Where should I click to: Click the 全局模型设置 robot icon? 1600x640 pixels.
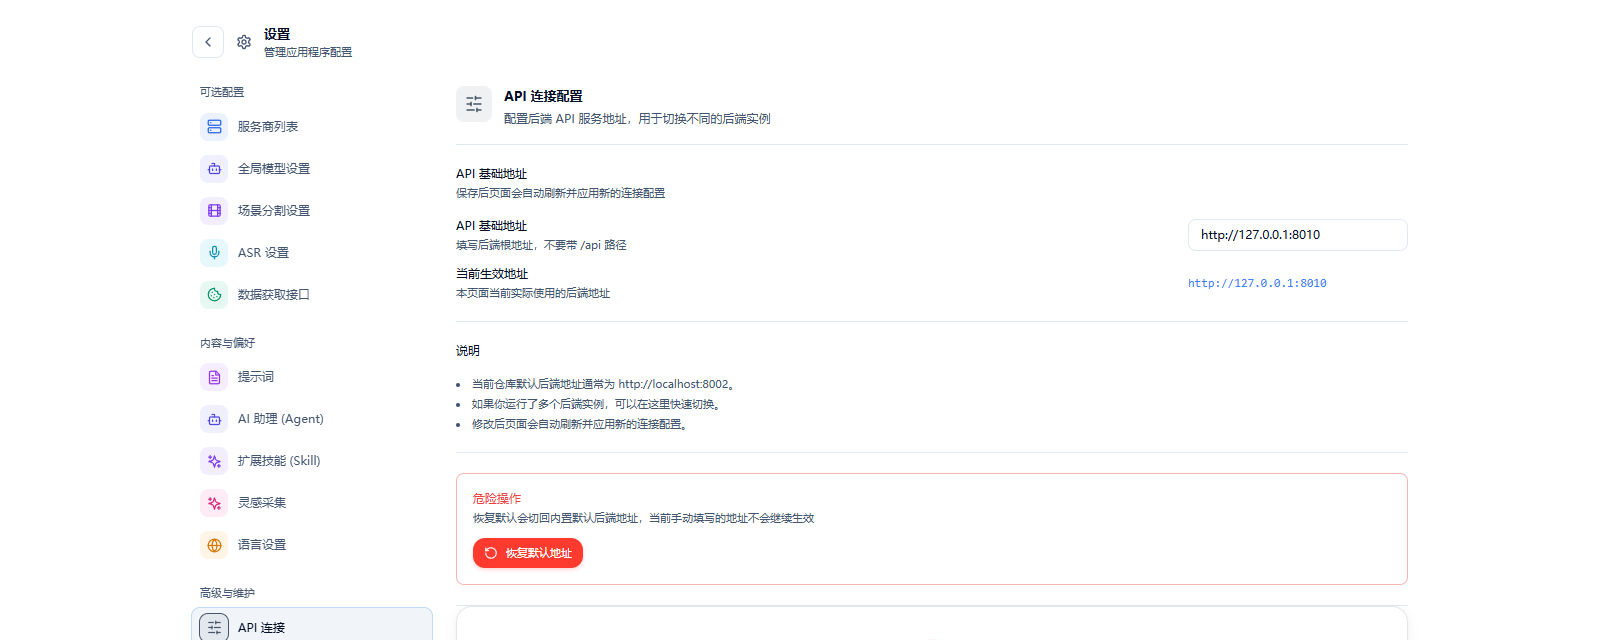coord(214,169)
